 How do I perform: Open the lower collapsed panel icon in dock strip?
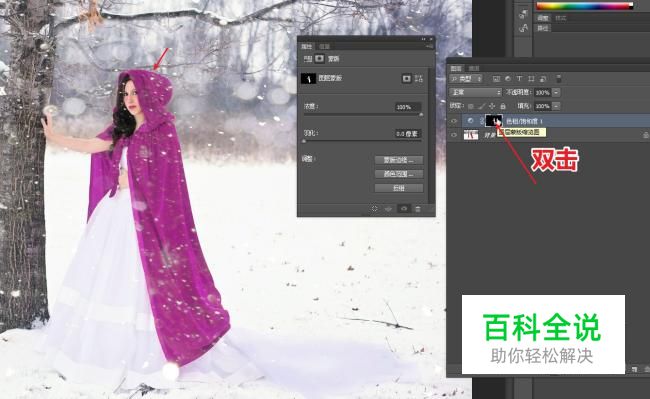pyautogui.click(x=523, y=28)
